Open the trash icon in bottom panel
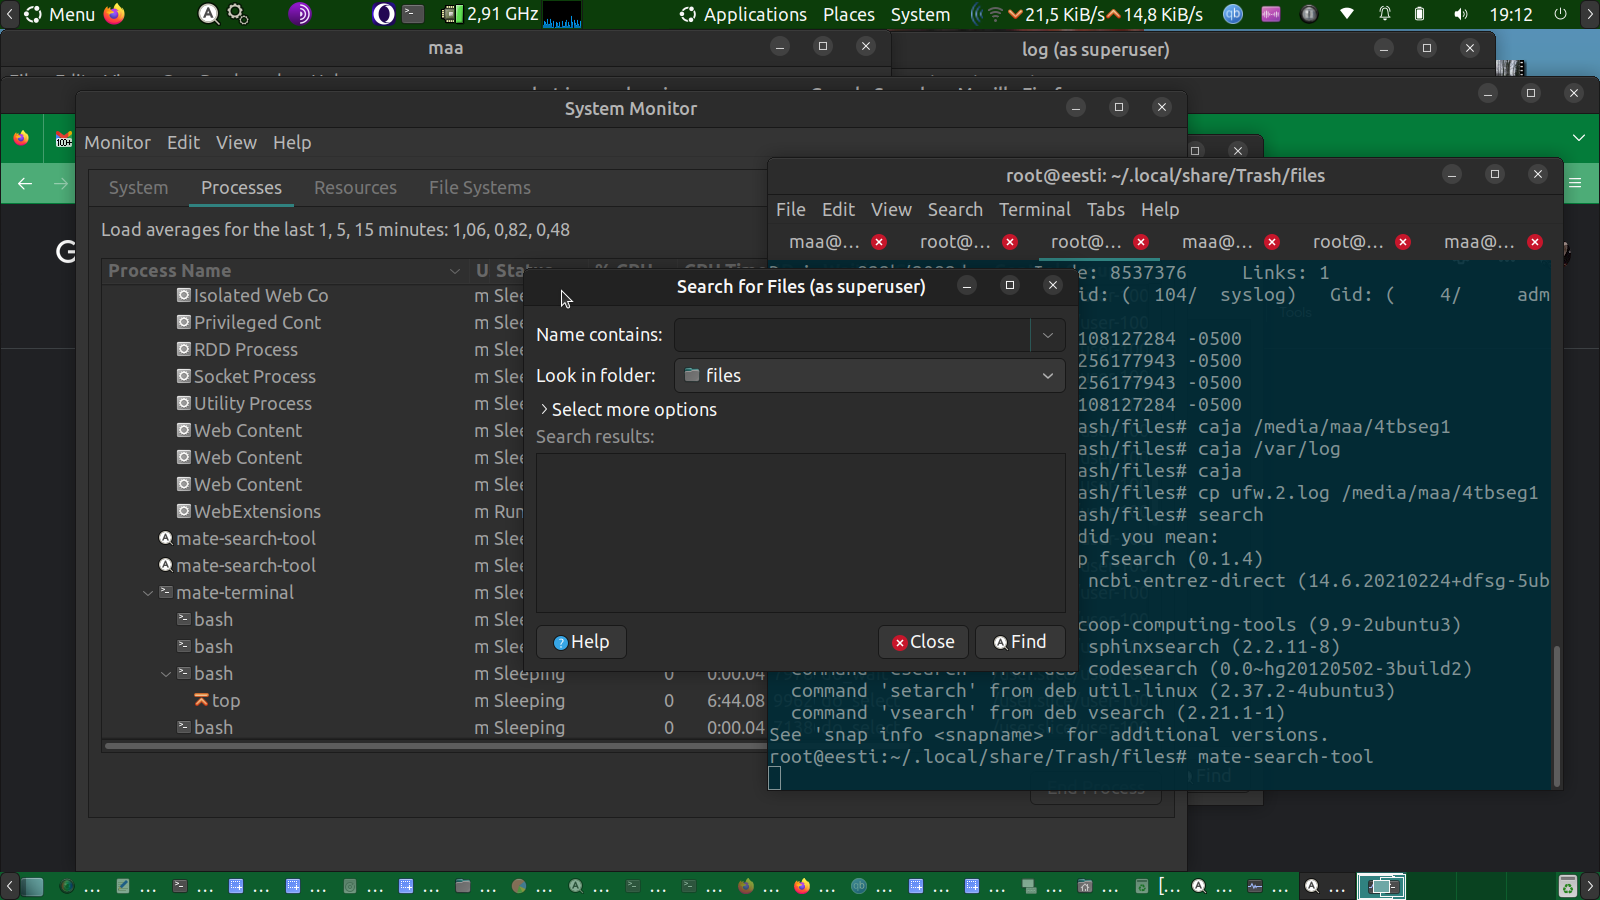 coord(1567,886)
